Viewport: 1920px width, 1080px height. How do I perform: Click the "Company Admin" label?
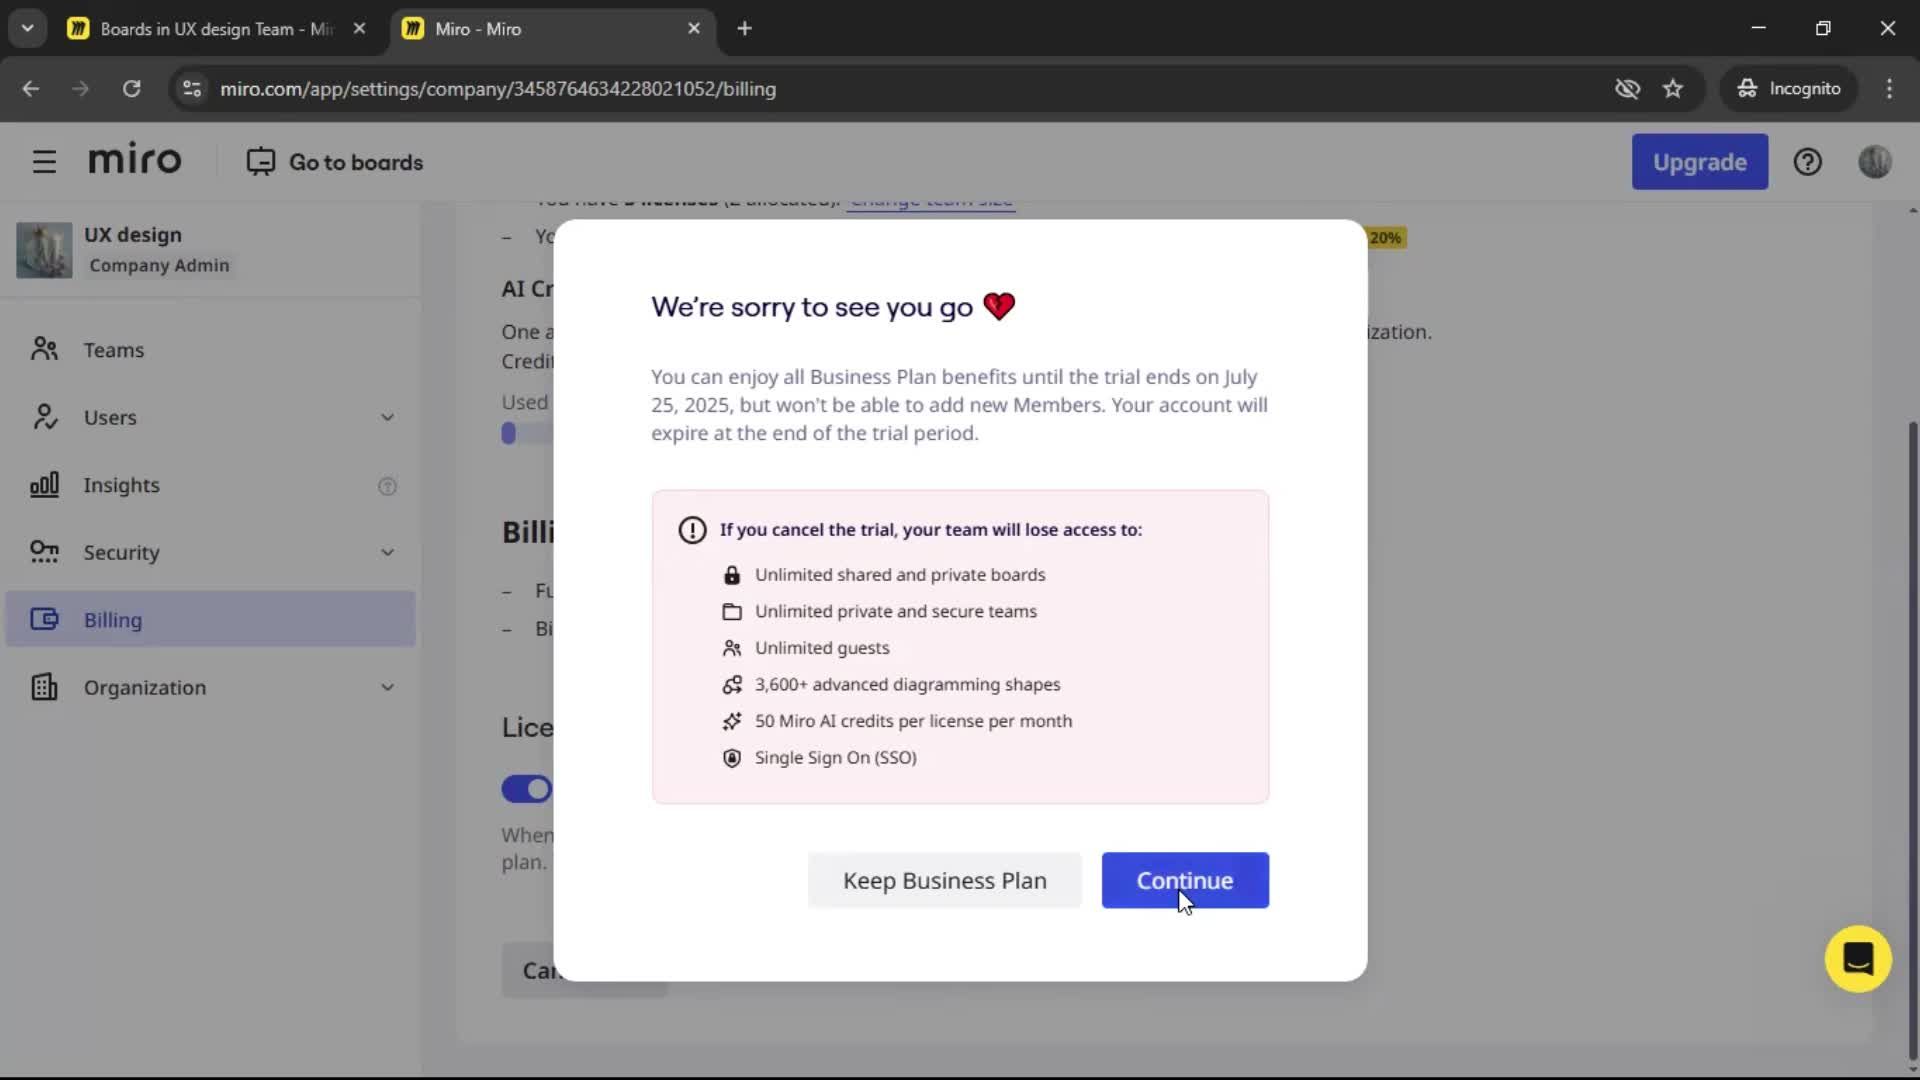pyautogui.click(x=159, y=265)
